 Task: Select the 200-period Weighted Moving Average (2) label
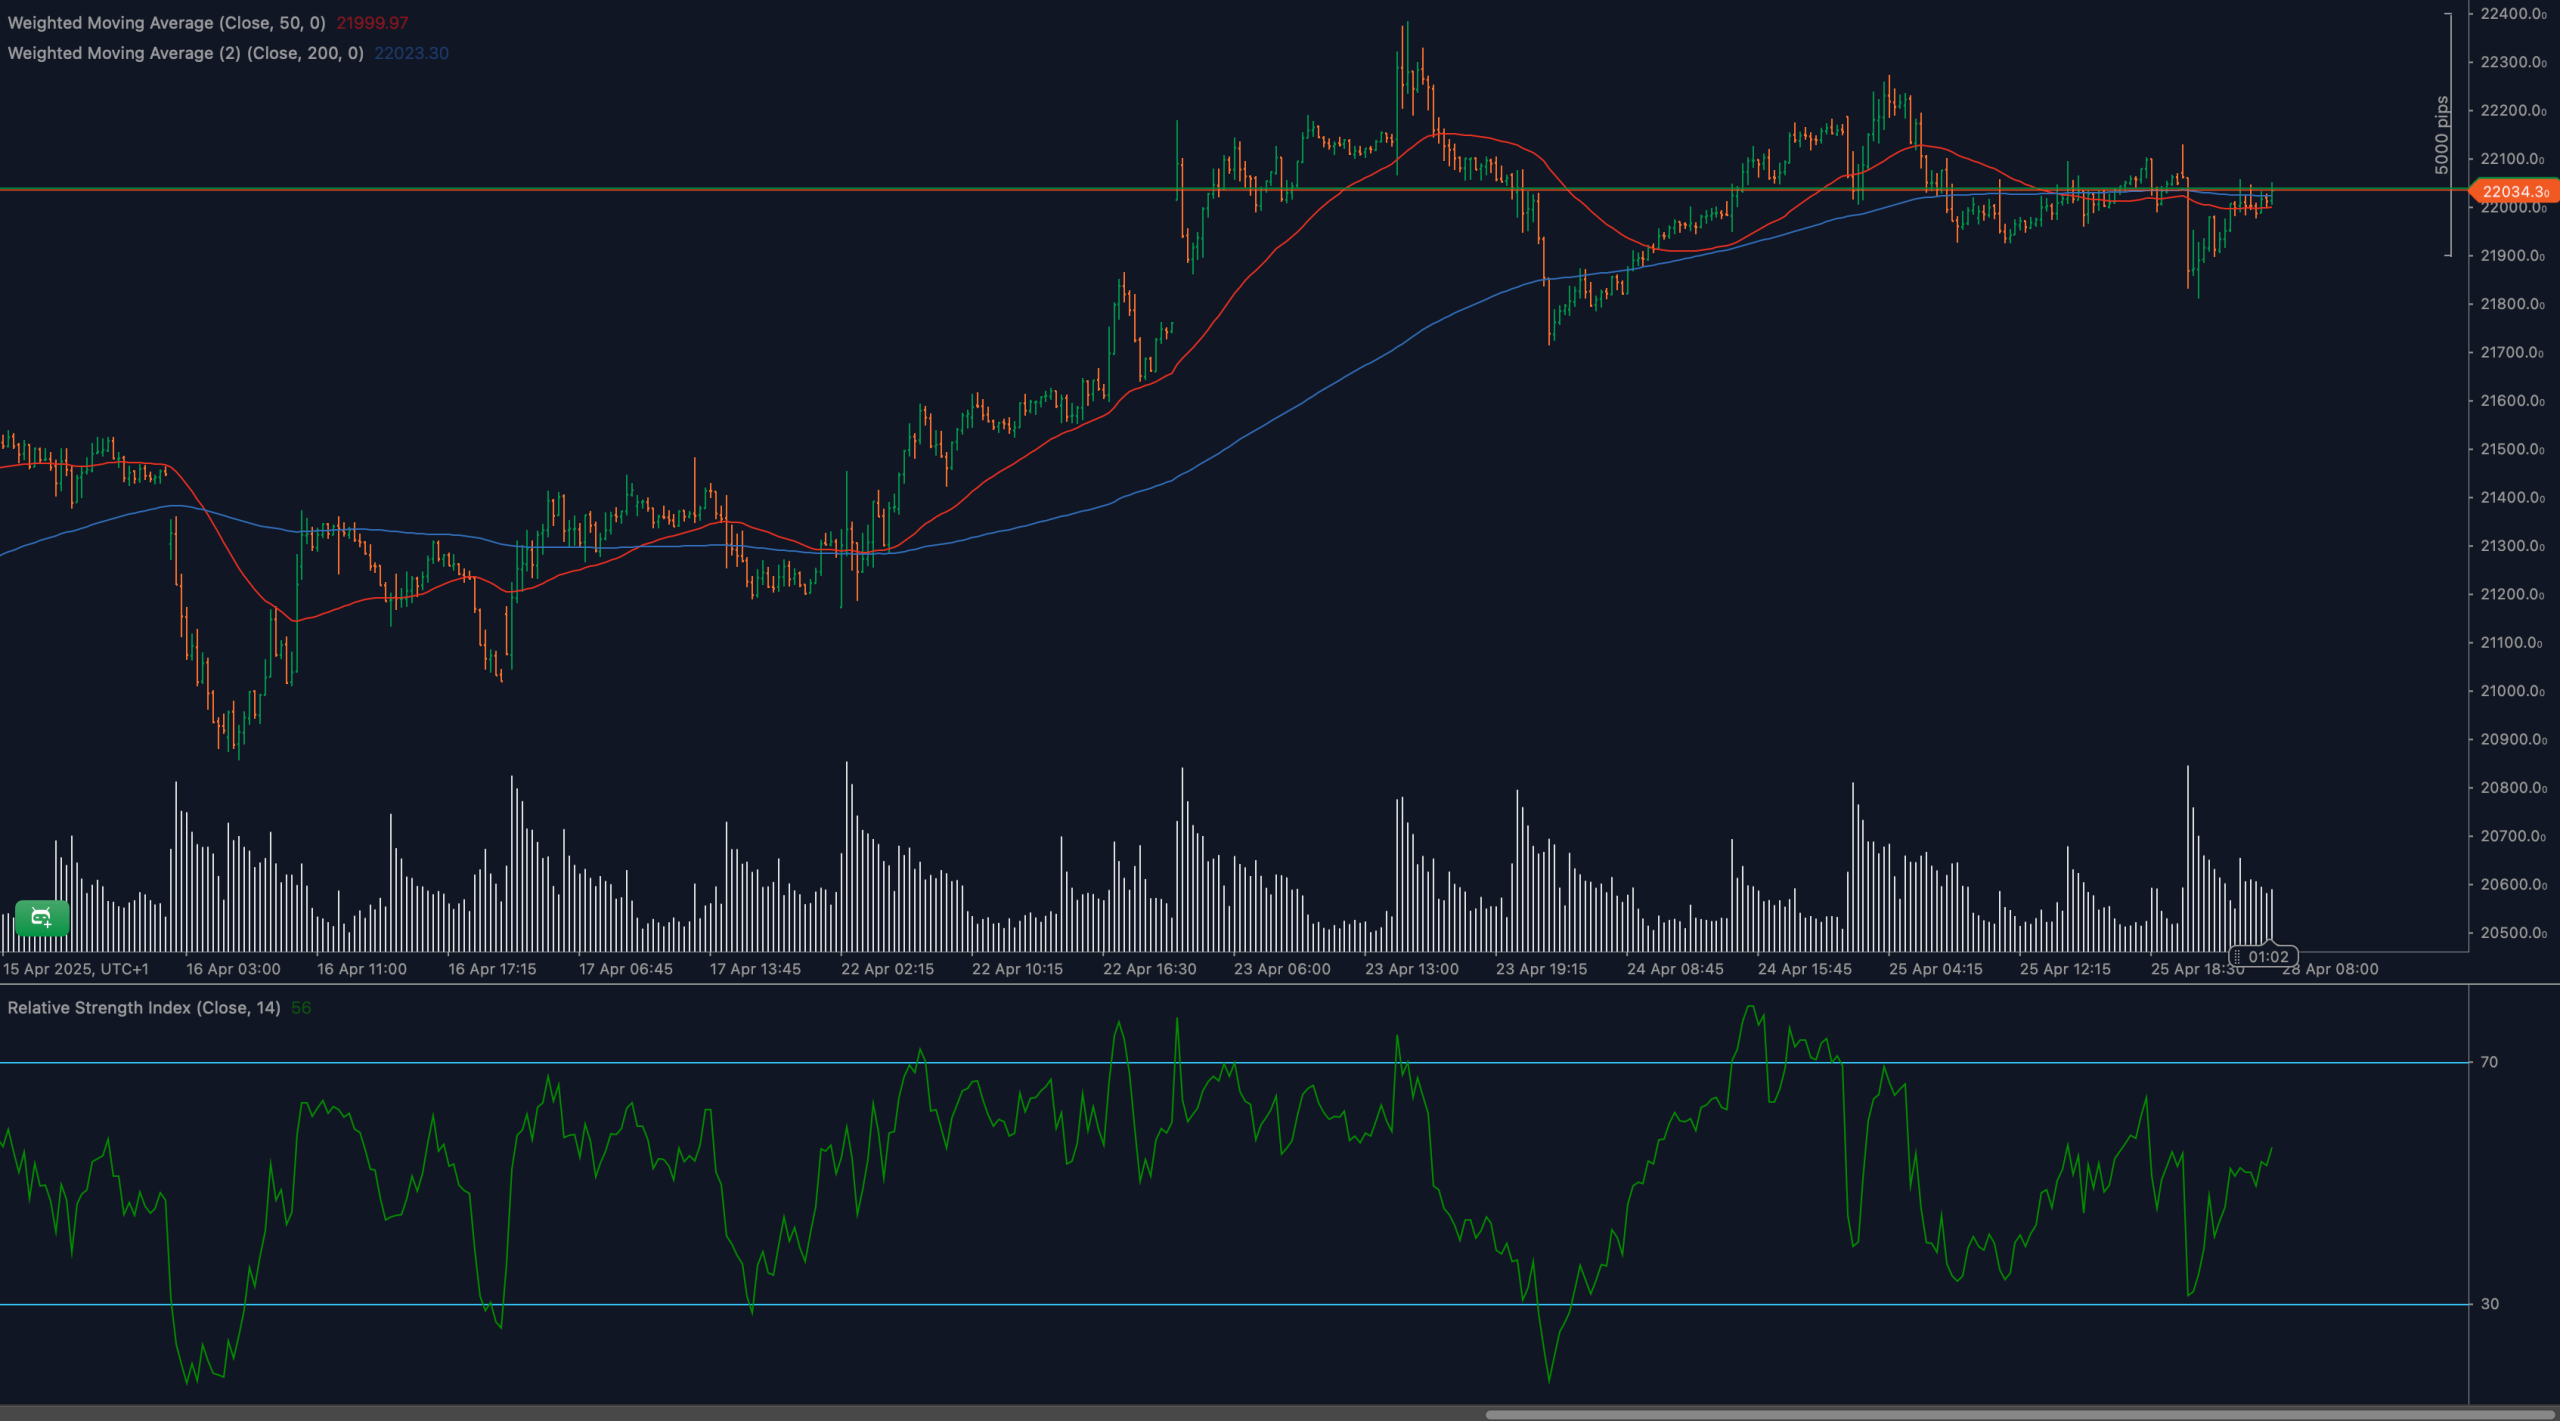185,53
